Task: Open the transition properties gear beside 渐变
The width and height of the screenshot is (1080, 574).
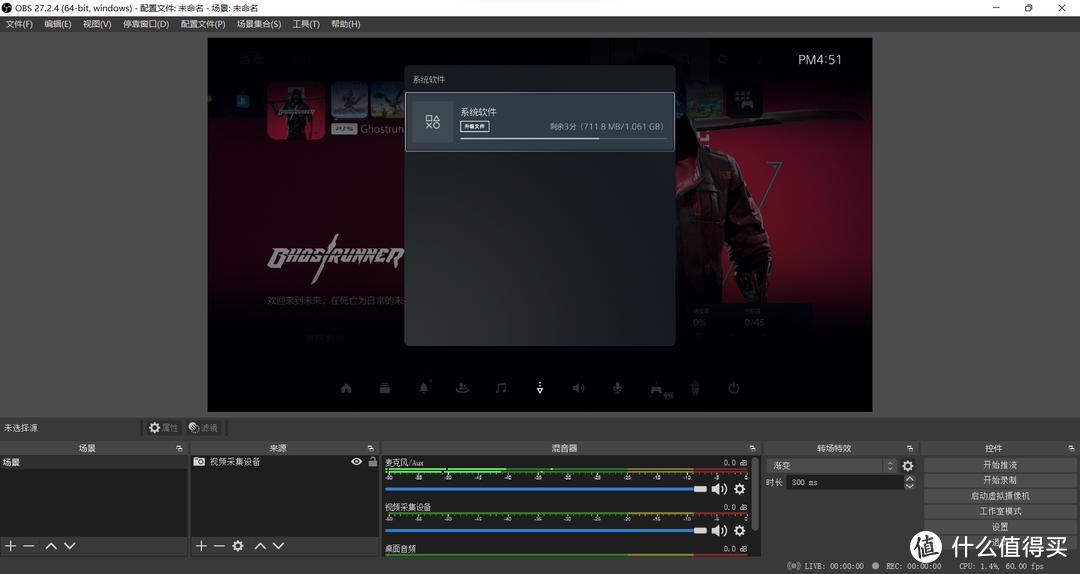Action: [908, 466]
